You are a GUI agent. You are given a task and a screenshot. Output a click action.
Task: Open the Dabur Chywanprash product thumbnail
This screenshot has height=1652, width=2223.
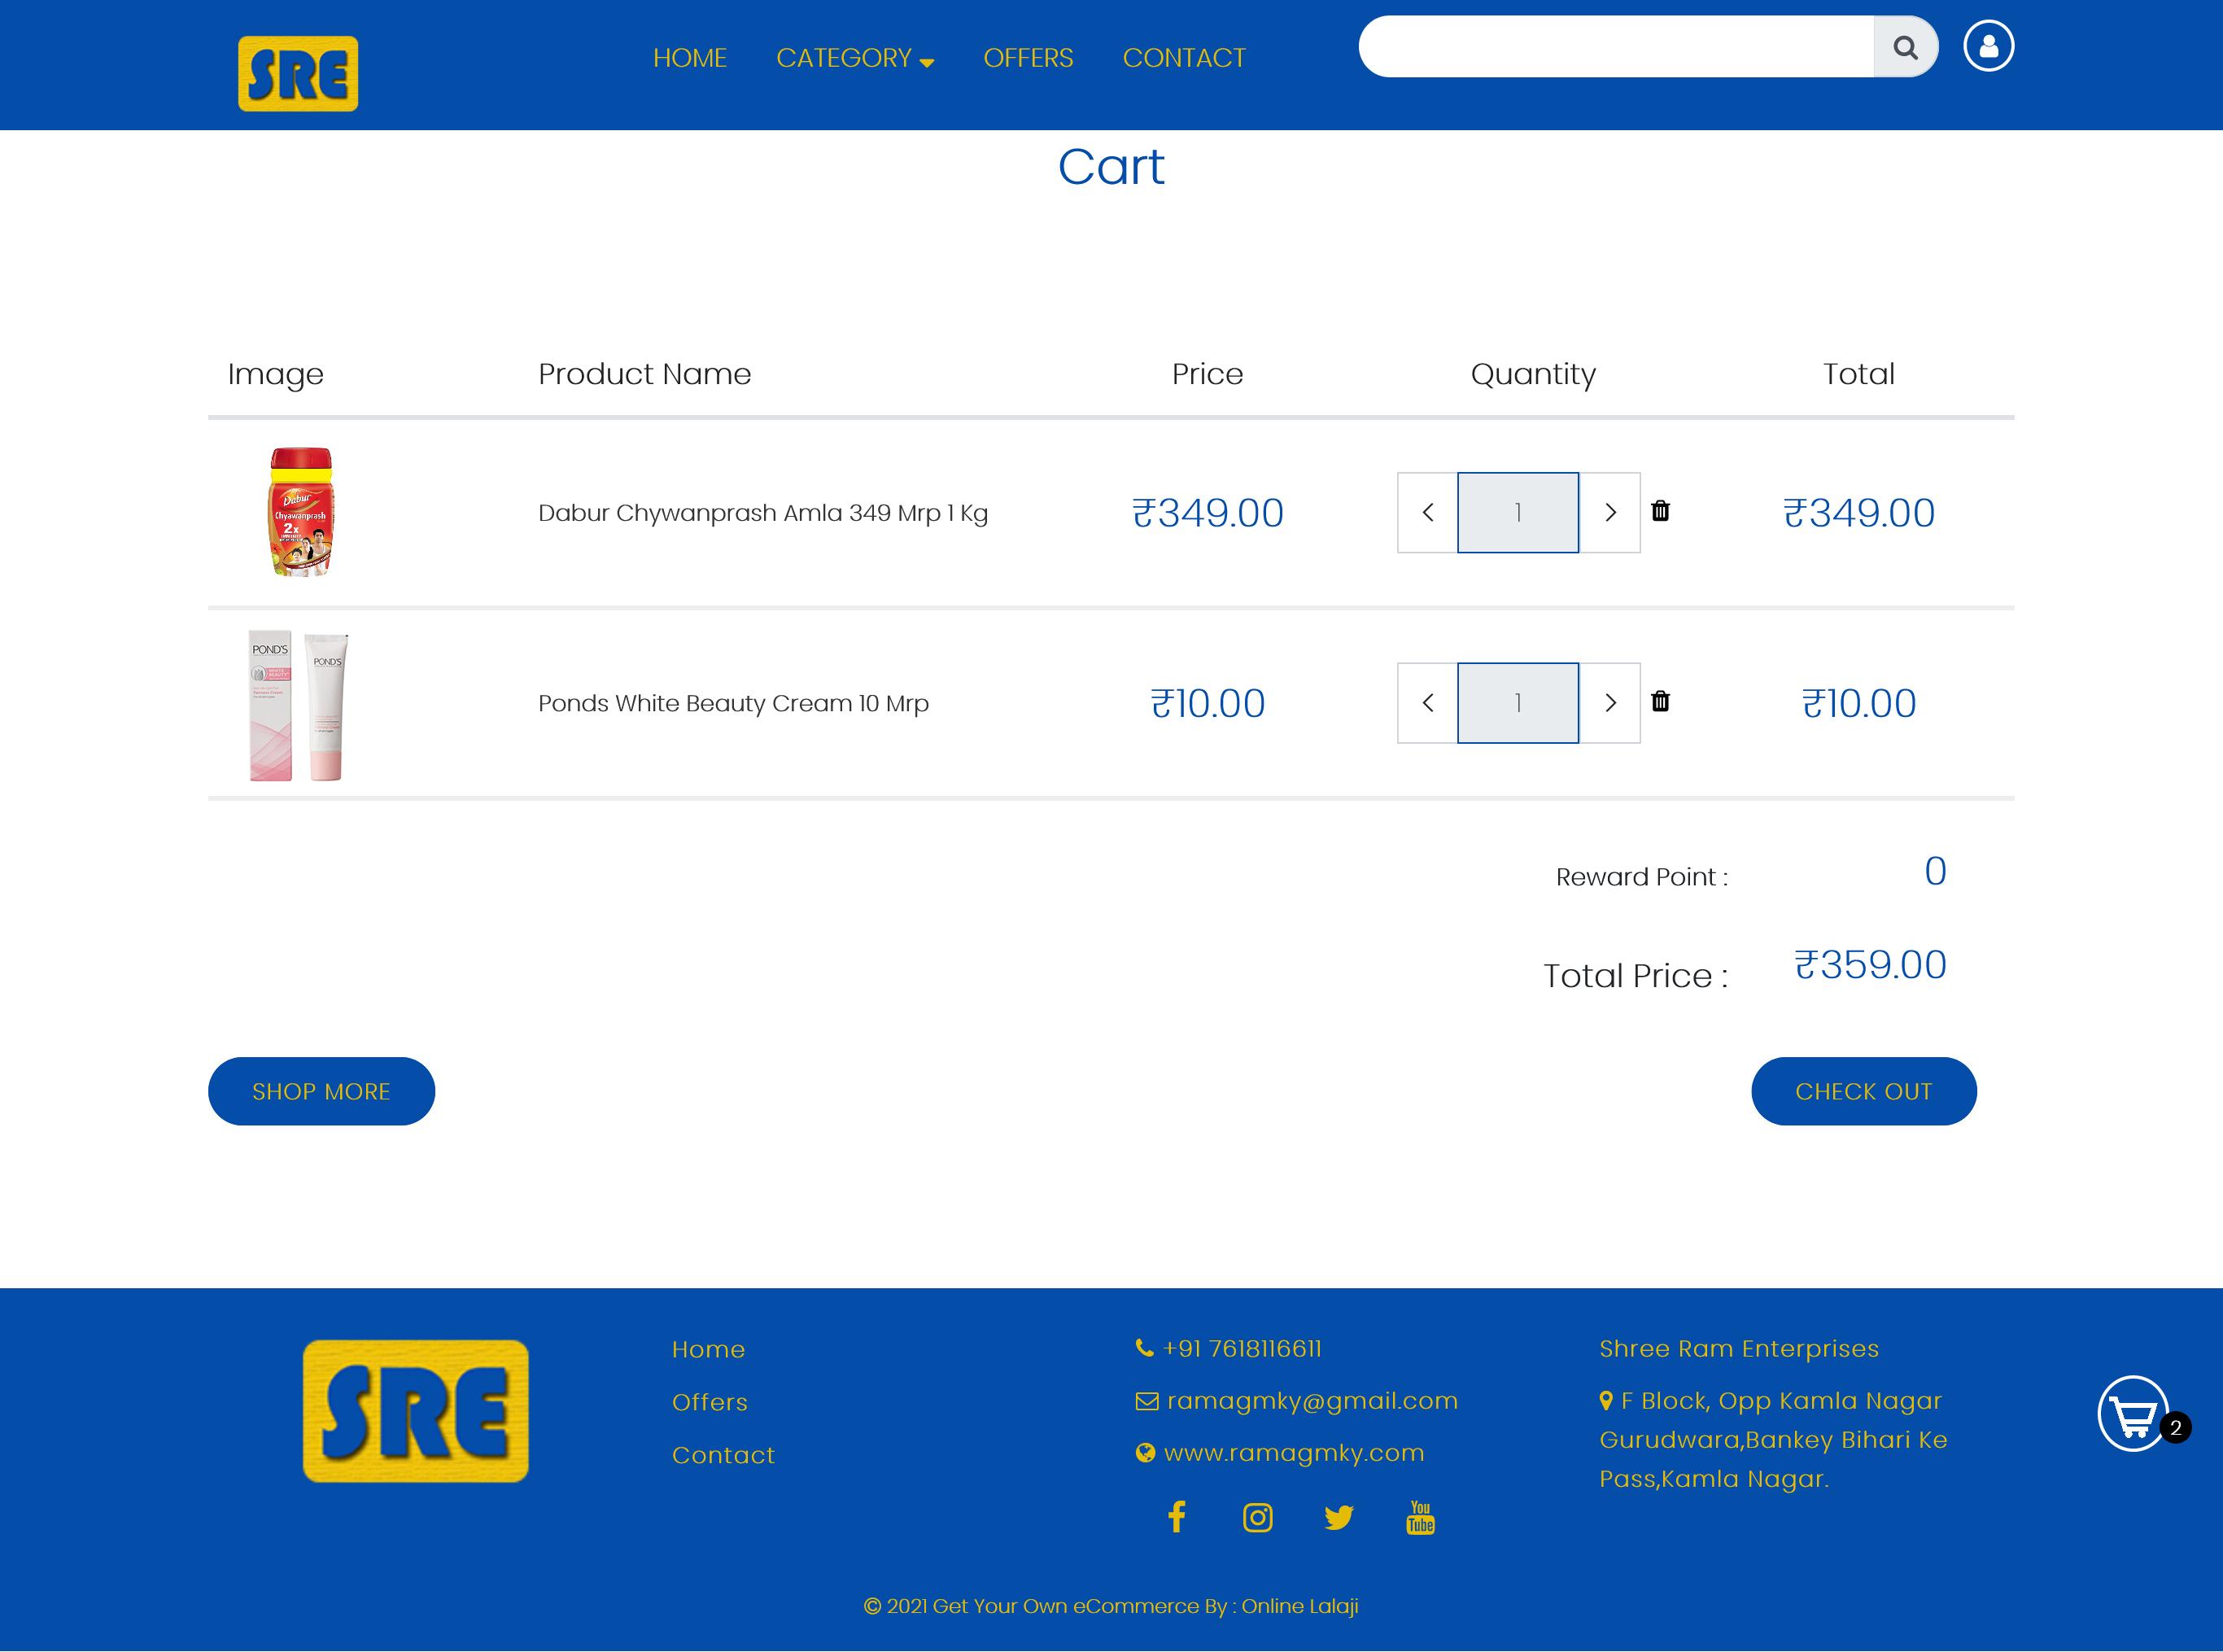click(300, 511)
